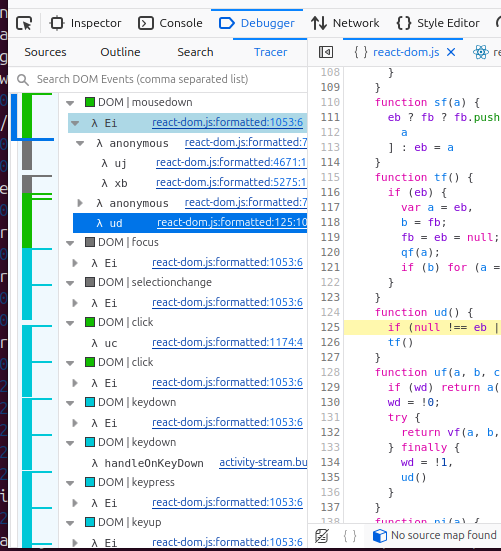The height and width of the screenshot is (551, 501).
Task: Collapse the highlighted Ei call under mousedown
Action: [75, 123]
